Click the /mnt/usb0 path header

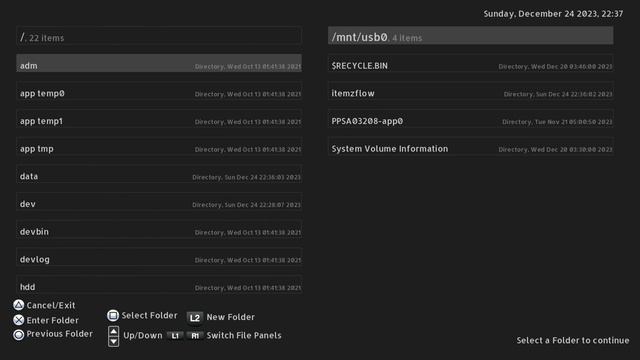pyautogui.click(x=471, y=36)
